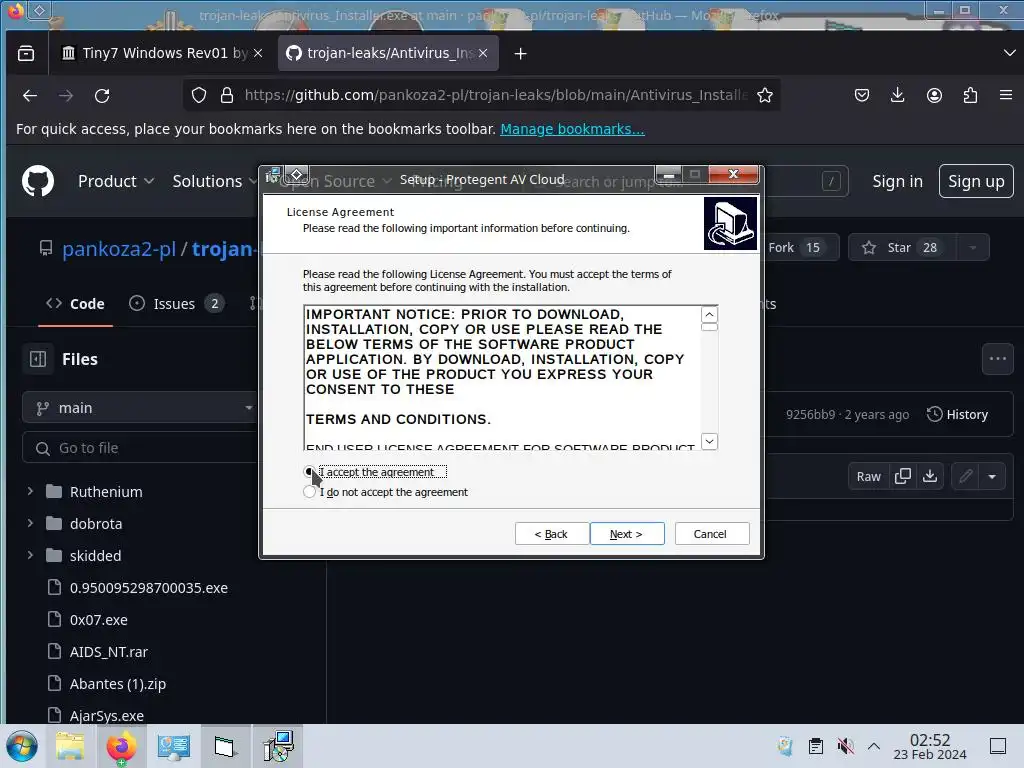Image resolution: width=1024 pixels, height=768 pixels.
Task: Open the Firefox account icon
Action: coord(935,95)
